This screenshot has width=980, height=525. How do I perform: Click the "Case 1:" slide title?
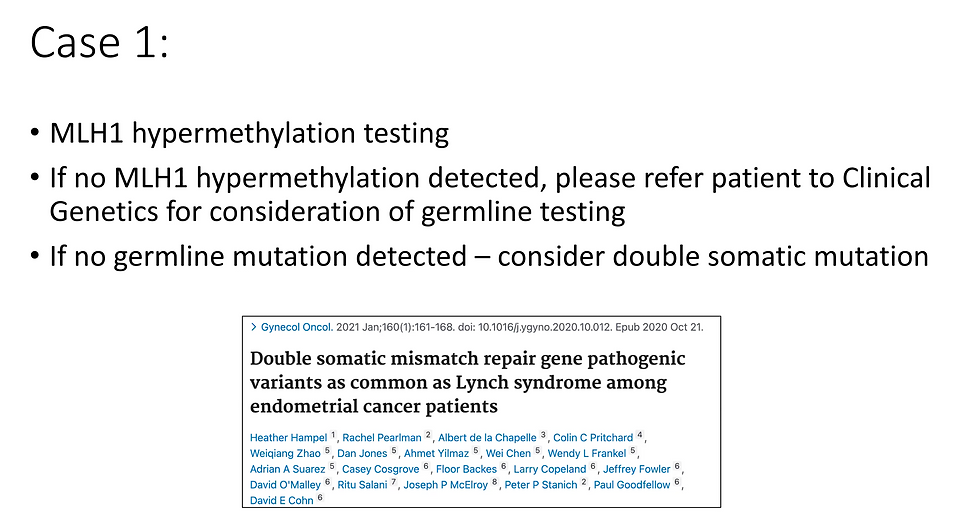click(x=100, y=44)
